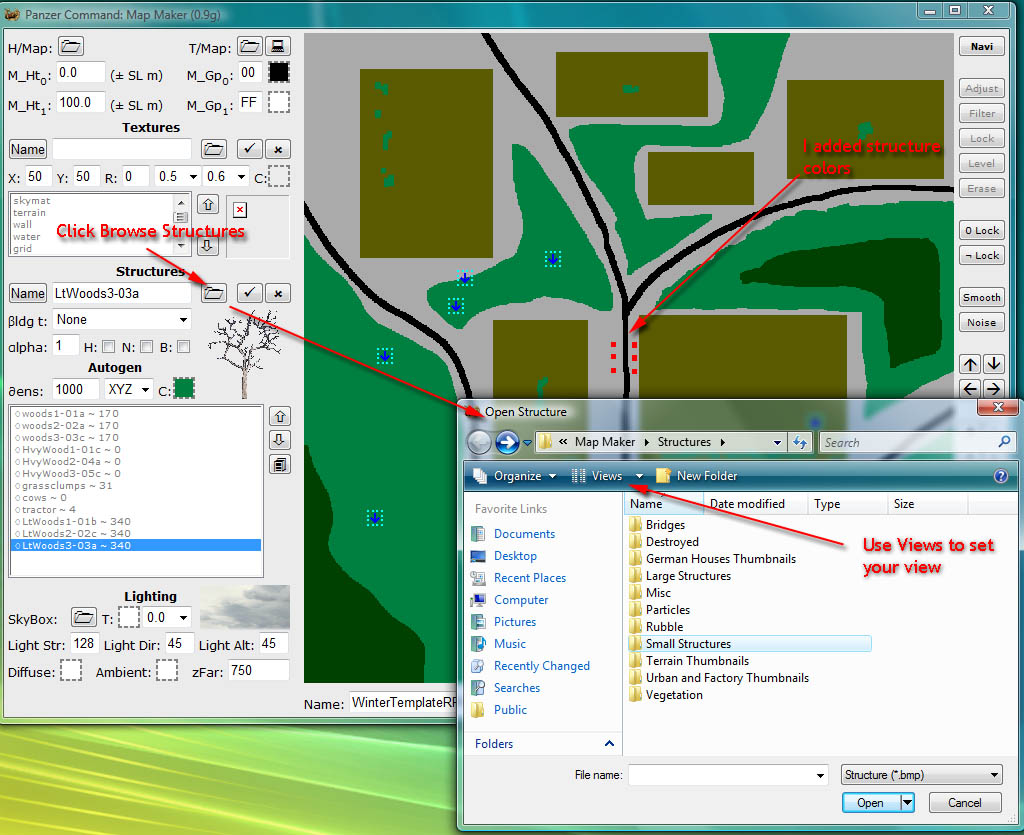Move the selected texture up the list
The image size is (1024, 835).
(x=208, y=204)
